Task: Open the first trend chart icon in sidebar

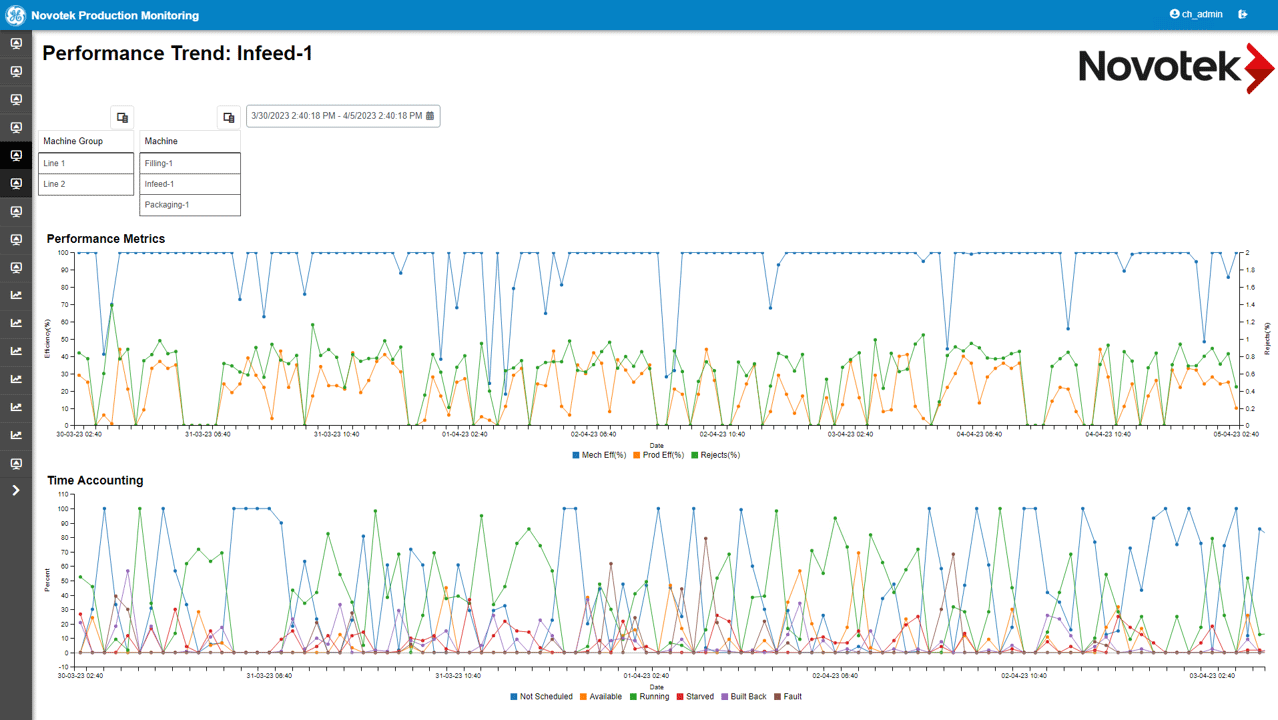Action: [x=16, y=295]
